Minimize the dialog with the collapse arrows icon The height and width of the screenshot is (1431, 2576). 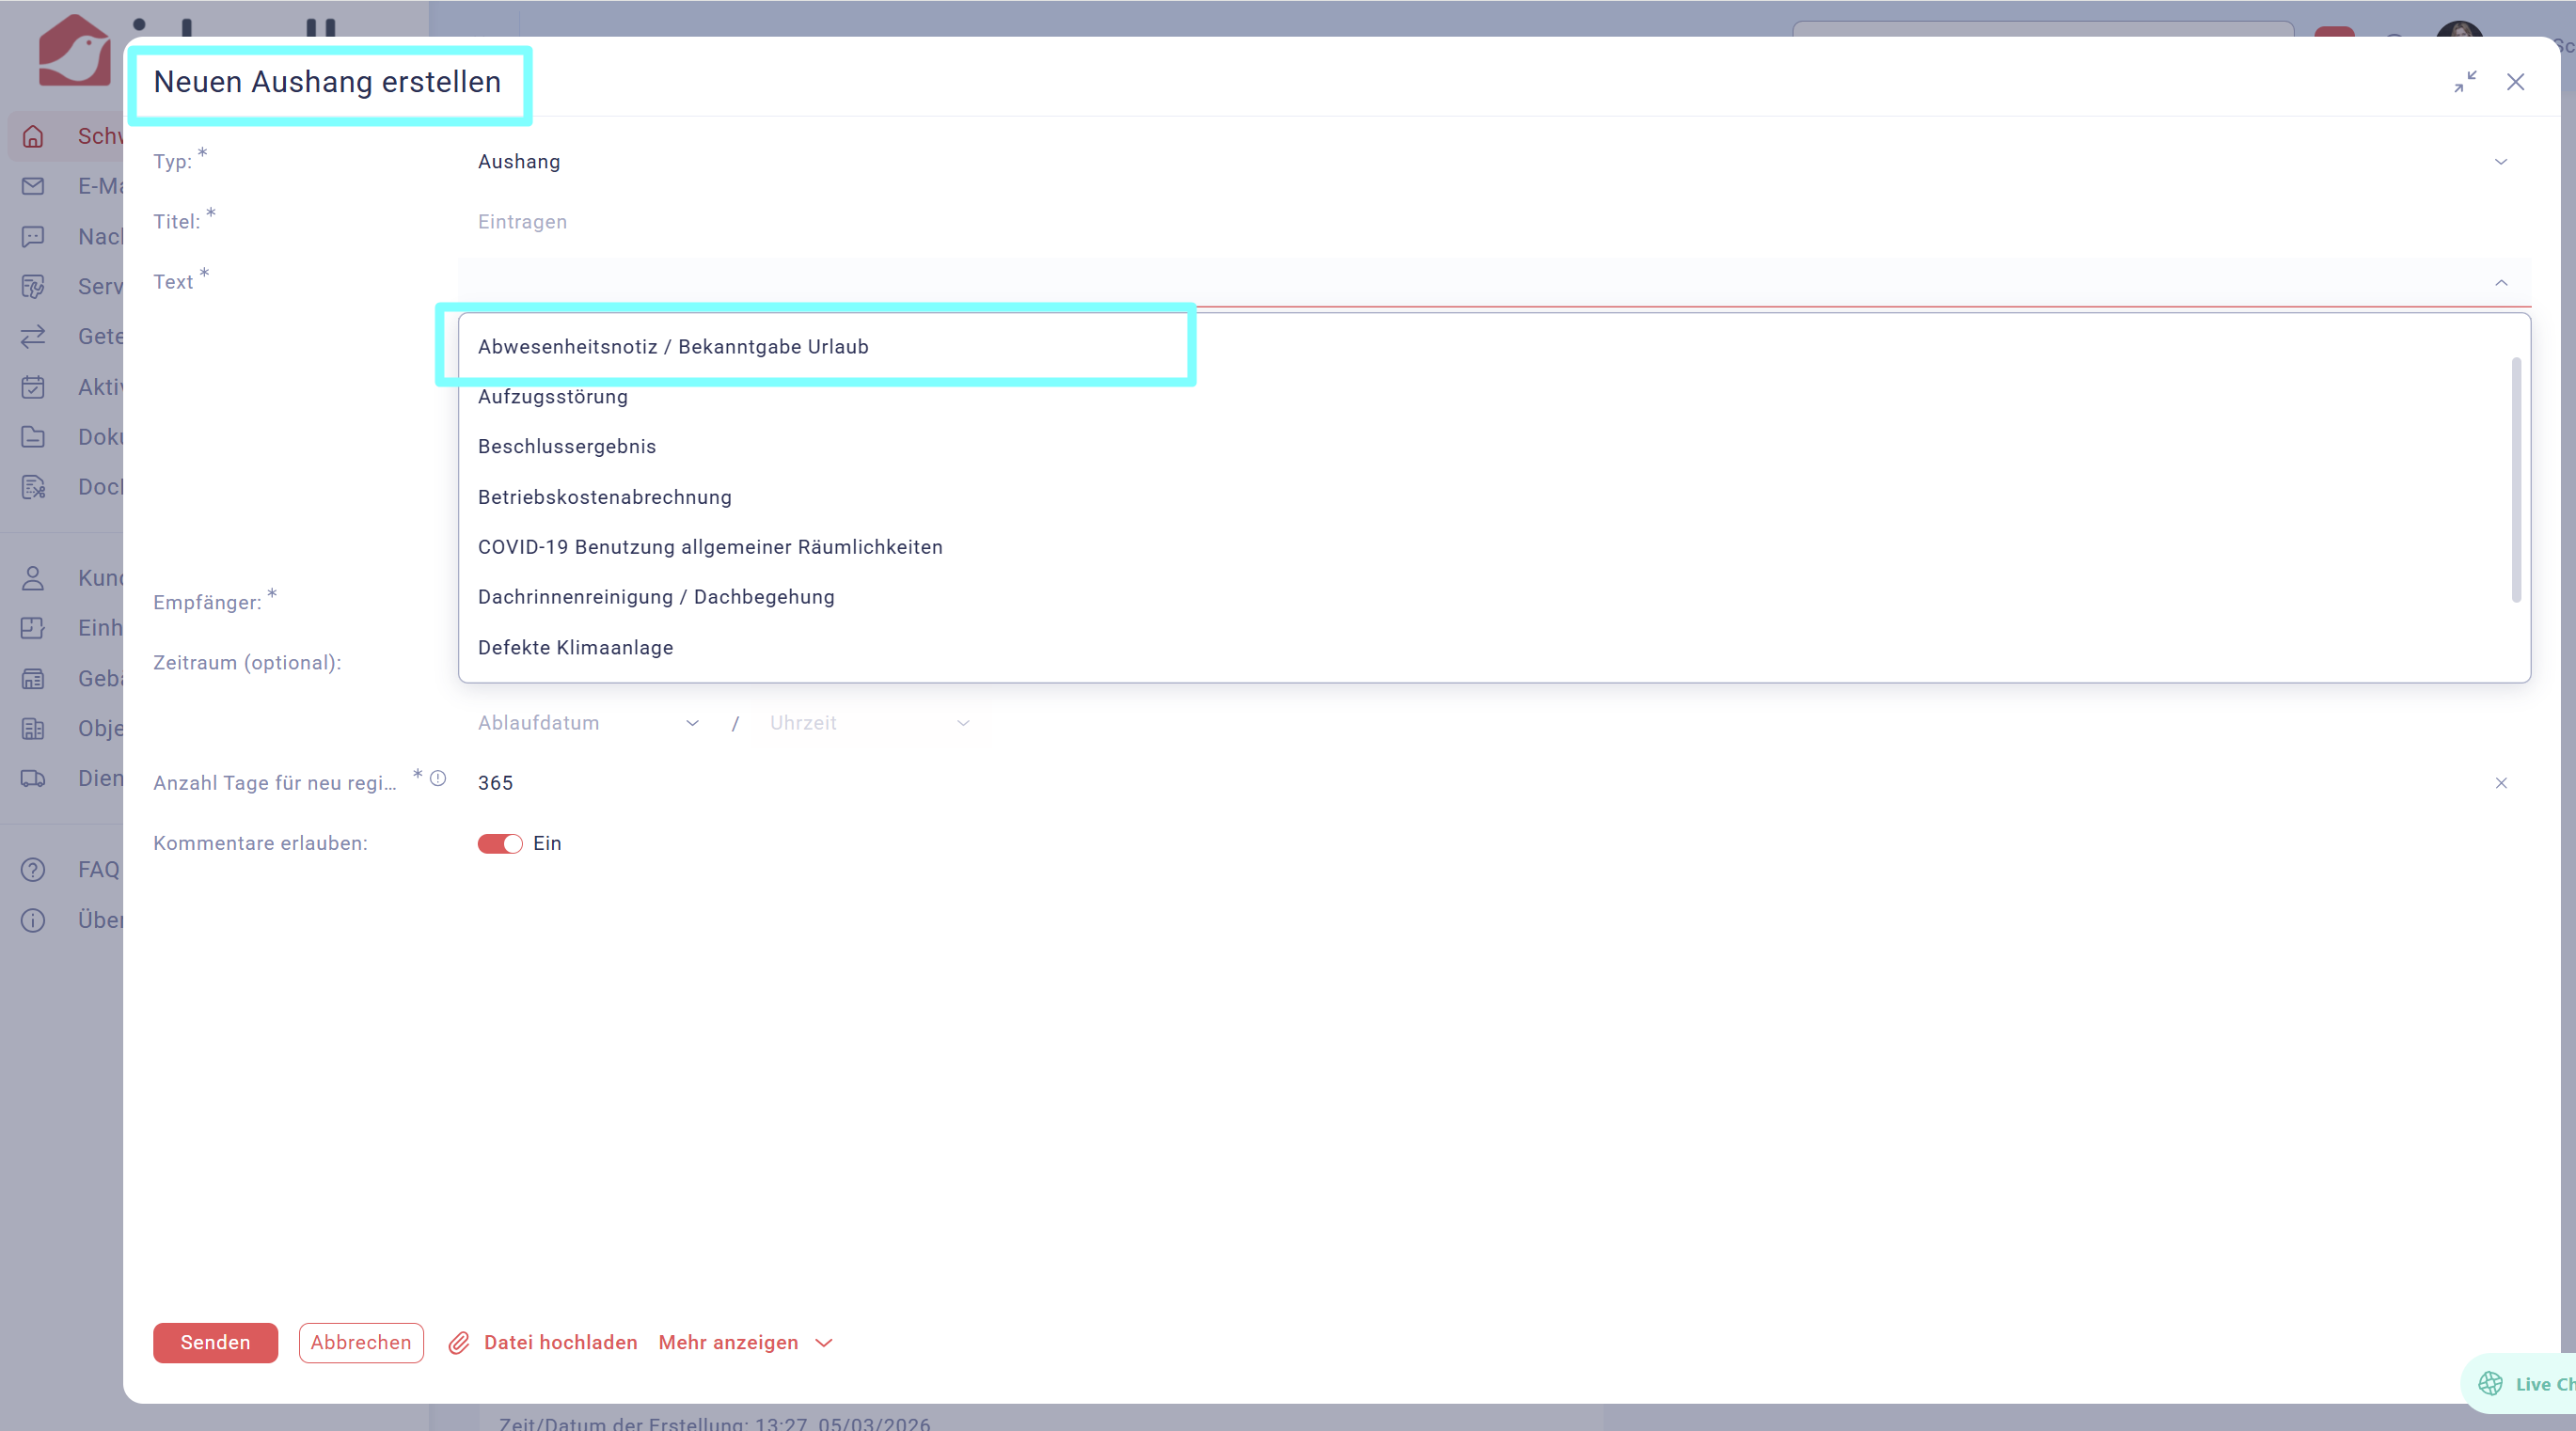click(x=2465, y=82)
